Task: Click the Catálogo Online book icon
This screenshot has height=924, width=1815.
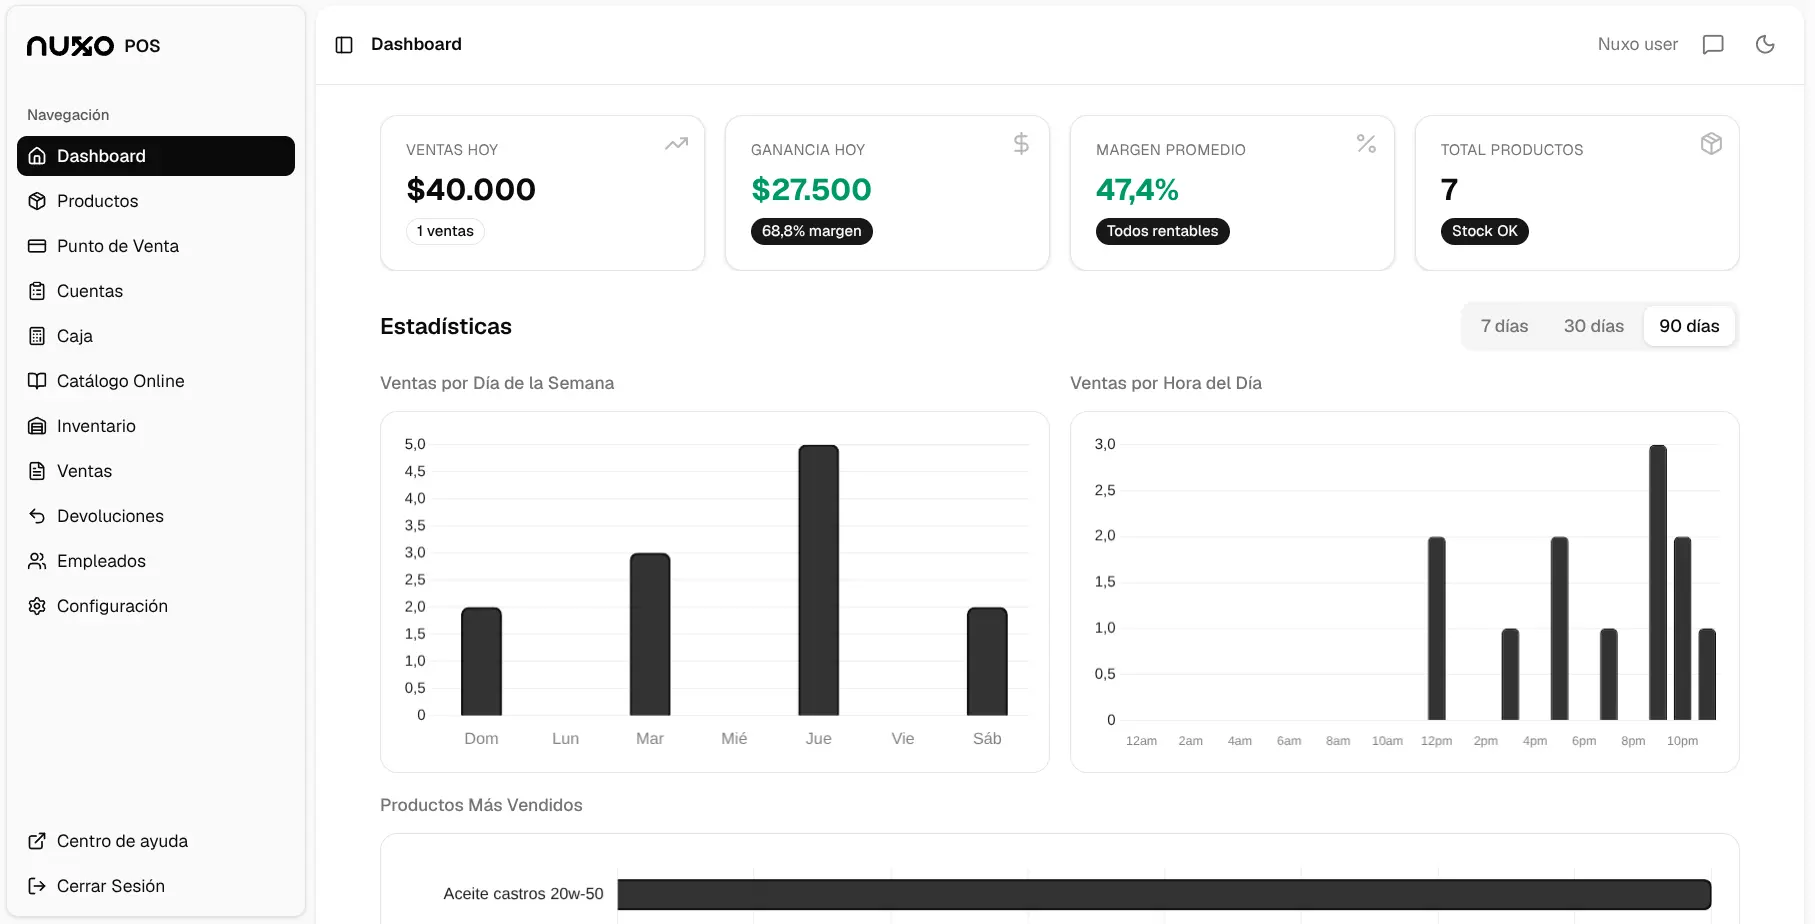Action: click(x=37, y=381)
